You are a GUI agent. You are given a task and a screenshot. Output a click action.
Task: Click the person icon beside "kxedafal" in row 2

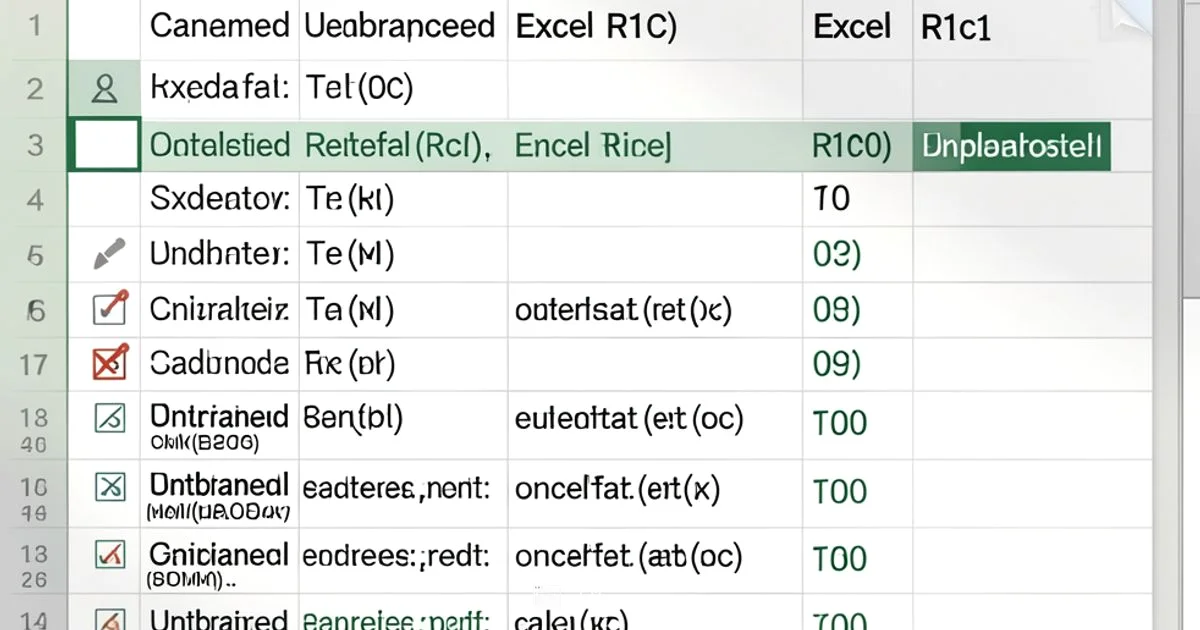pos(104,88)
